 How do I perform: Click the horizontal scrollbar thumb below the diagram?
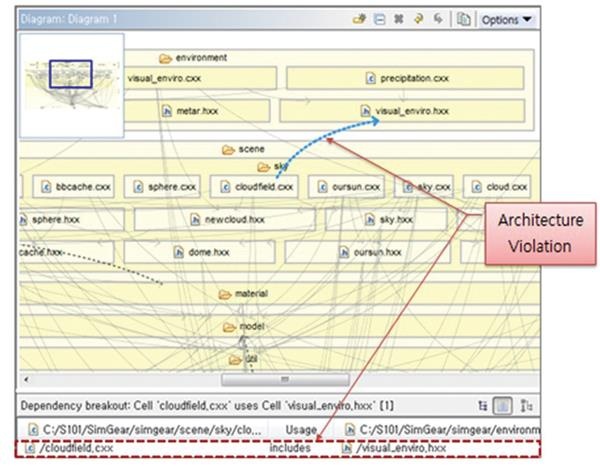click(285, 379)
